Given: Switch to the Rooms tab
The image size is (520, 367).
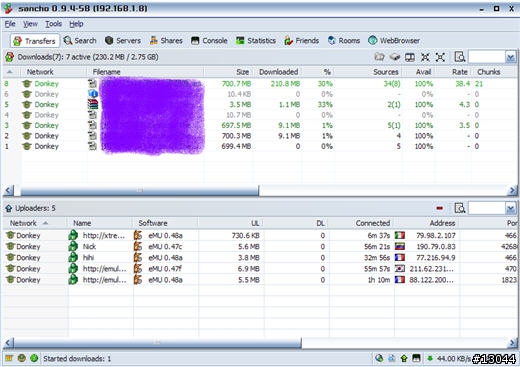Looking at the screenshot, I should [x=344, y=41].
